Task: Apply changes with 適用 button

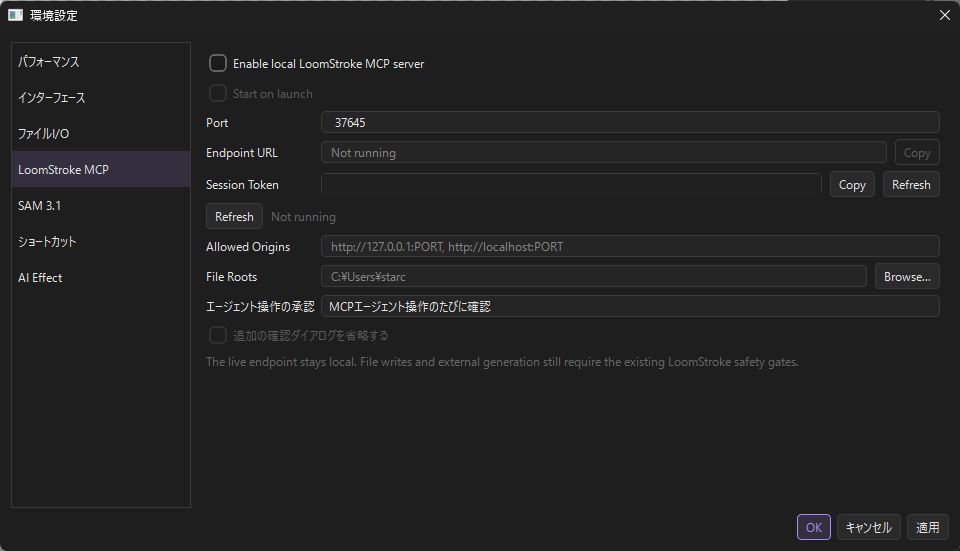Action: click(x=928, y=527)
